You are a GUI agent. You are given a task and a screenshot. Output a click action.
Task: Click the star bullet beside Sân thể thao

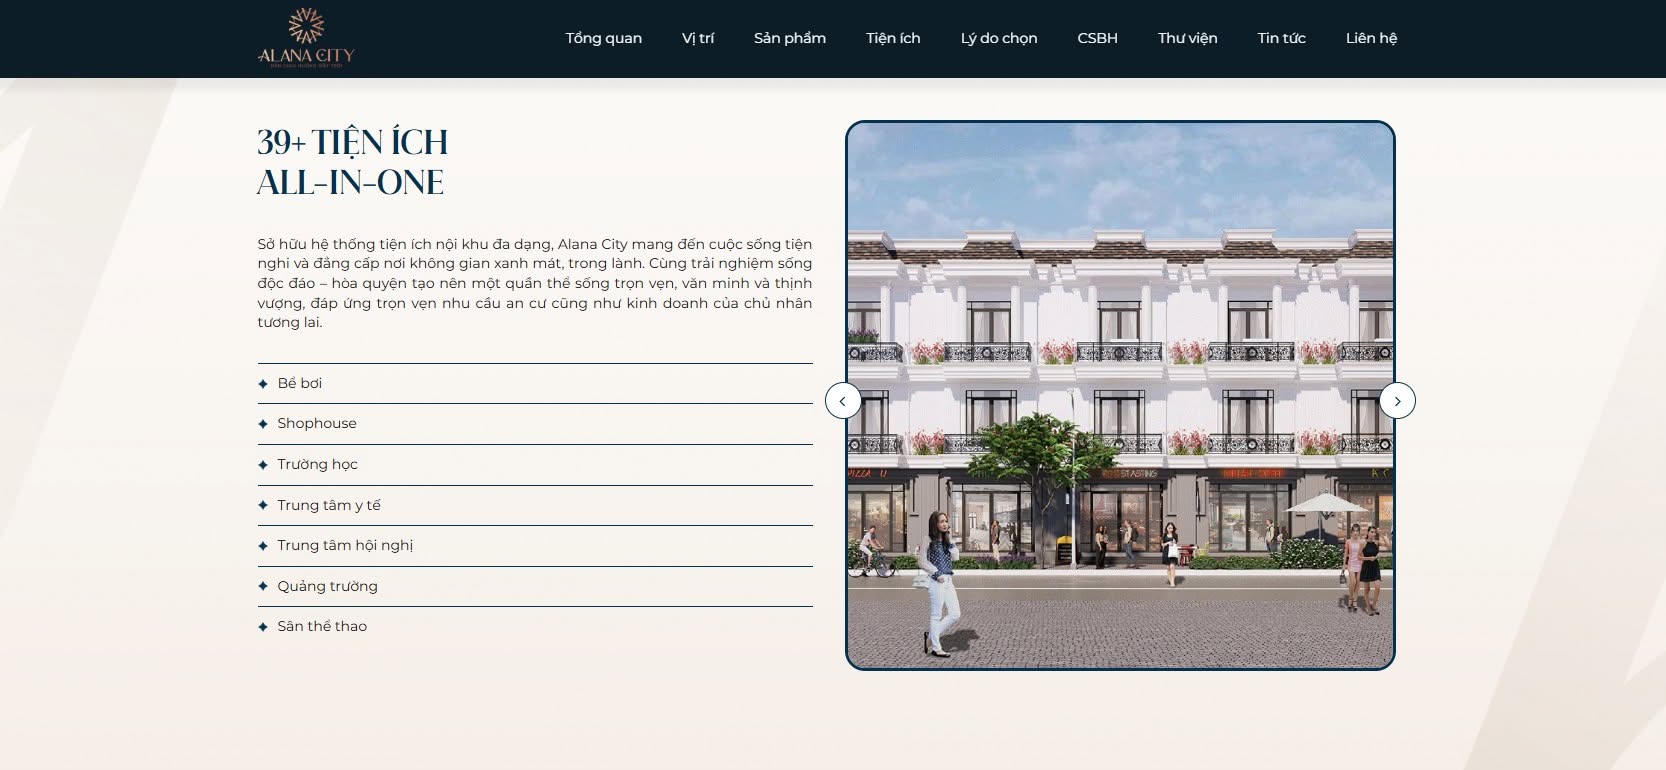pyautogui.click(x=263, y=627)
